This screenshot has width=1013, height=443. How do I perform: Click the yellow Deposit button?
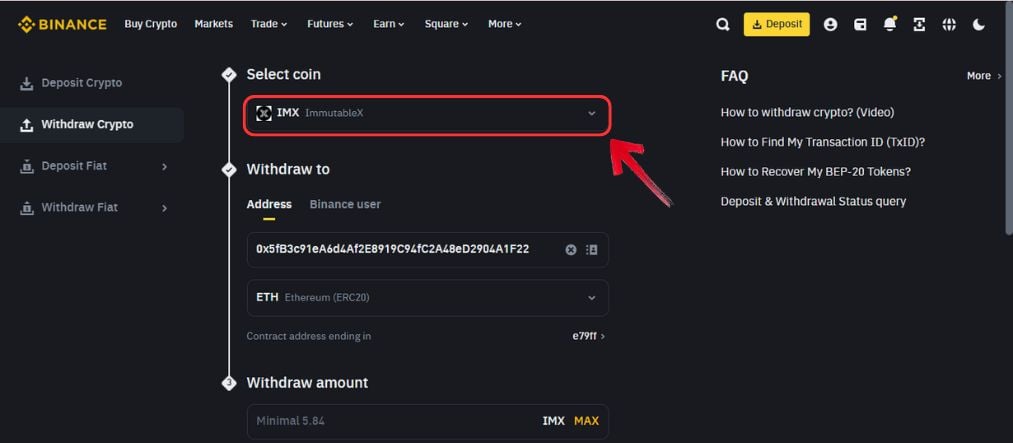[776, 25]
